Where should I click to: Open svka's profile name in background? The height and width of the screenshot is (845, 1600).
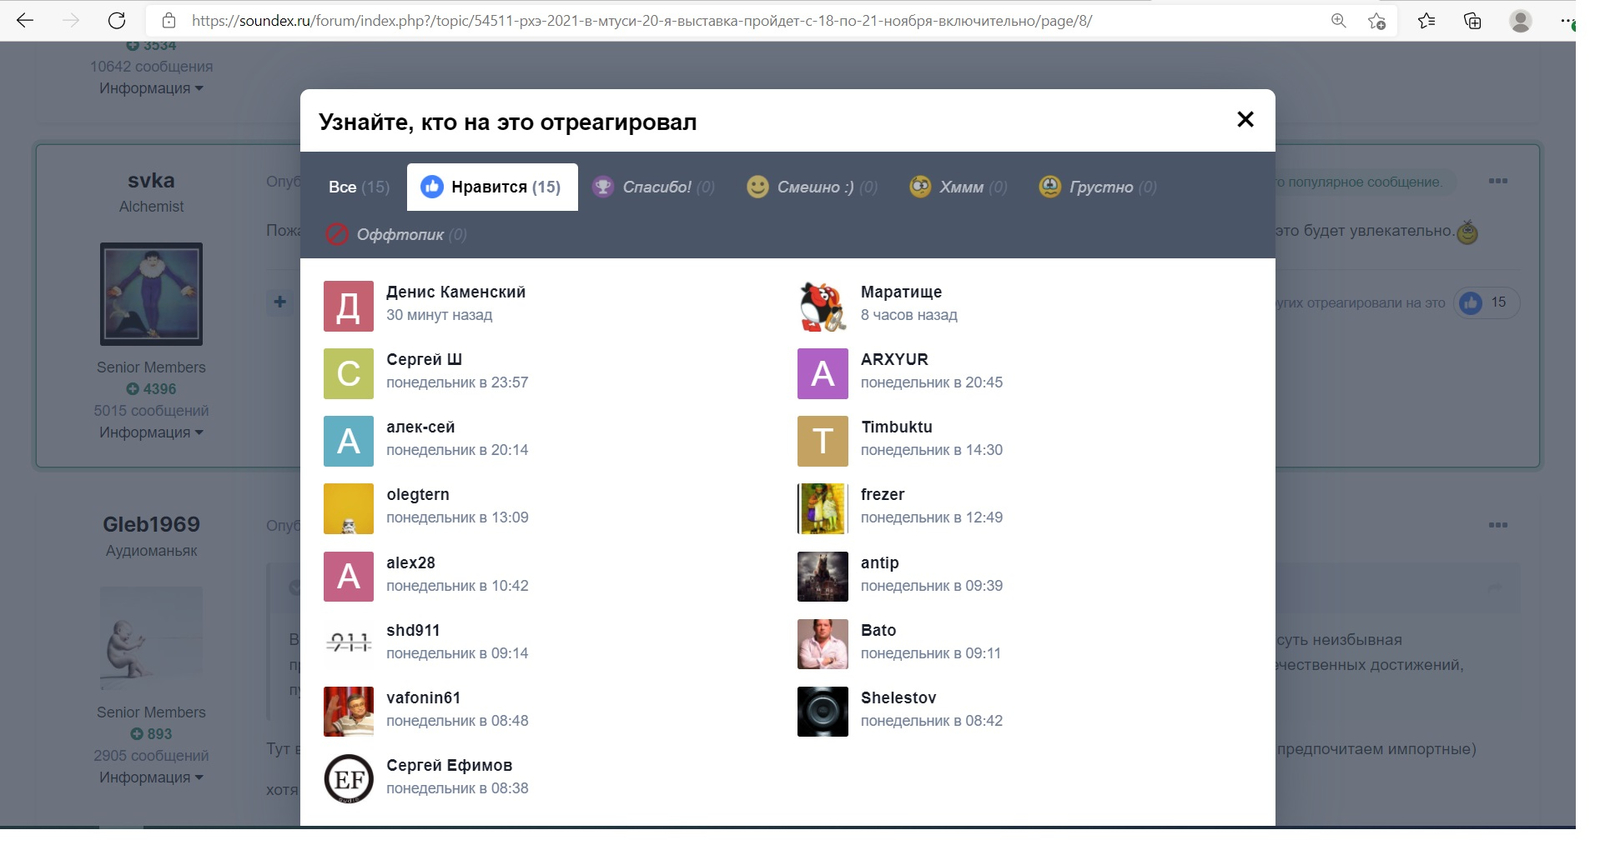(151, 180)
